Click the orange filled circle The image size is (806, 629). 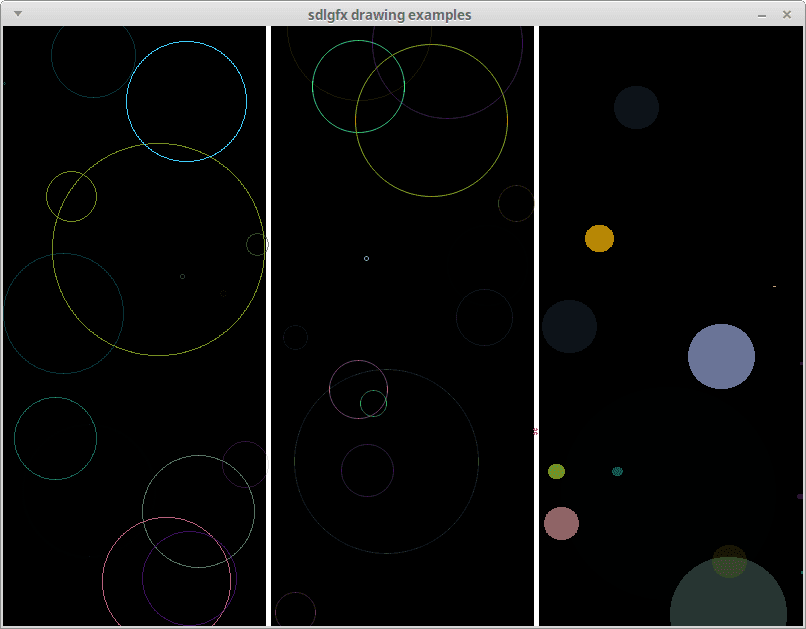(599, 238)
